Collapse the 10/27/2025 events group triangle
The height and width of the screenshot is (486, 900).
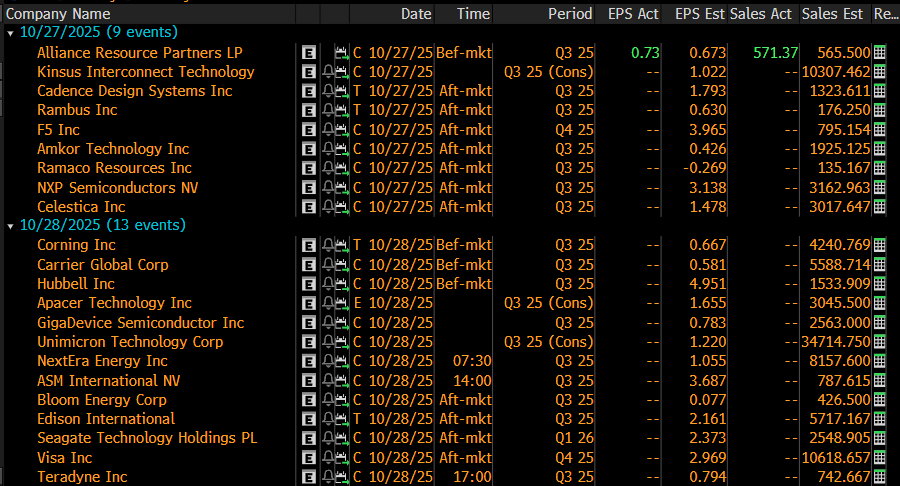coord(10,33)
